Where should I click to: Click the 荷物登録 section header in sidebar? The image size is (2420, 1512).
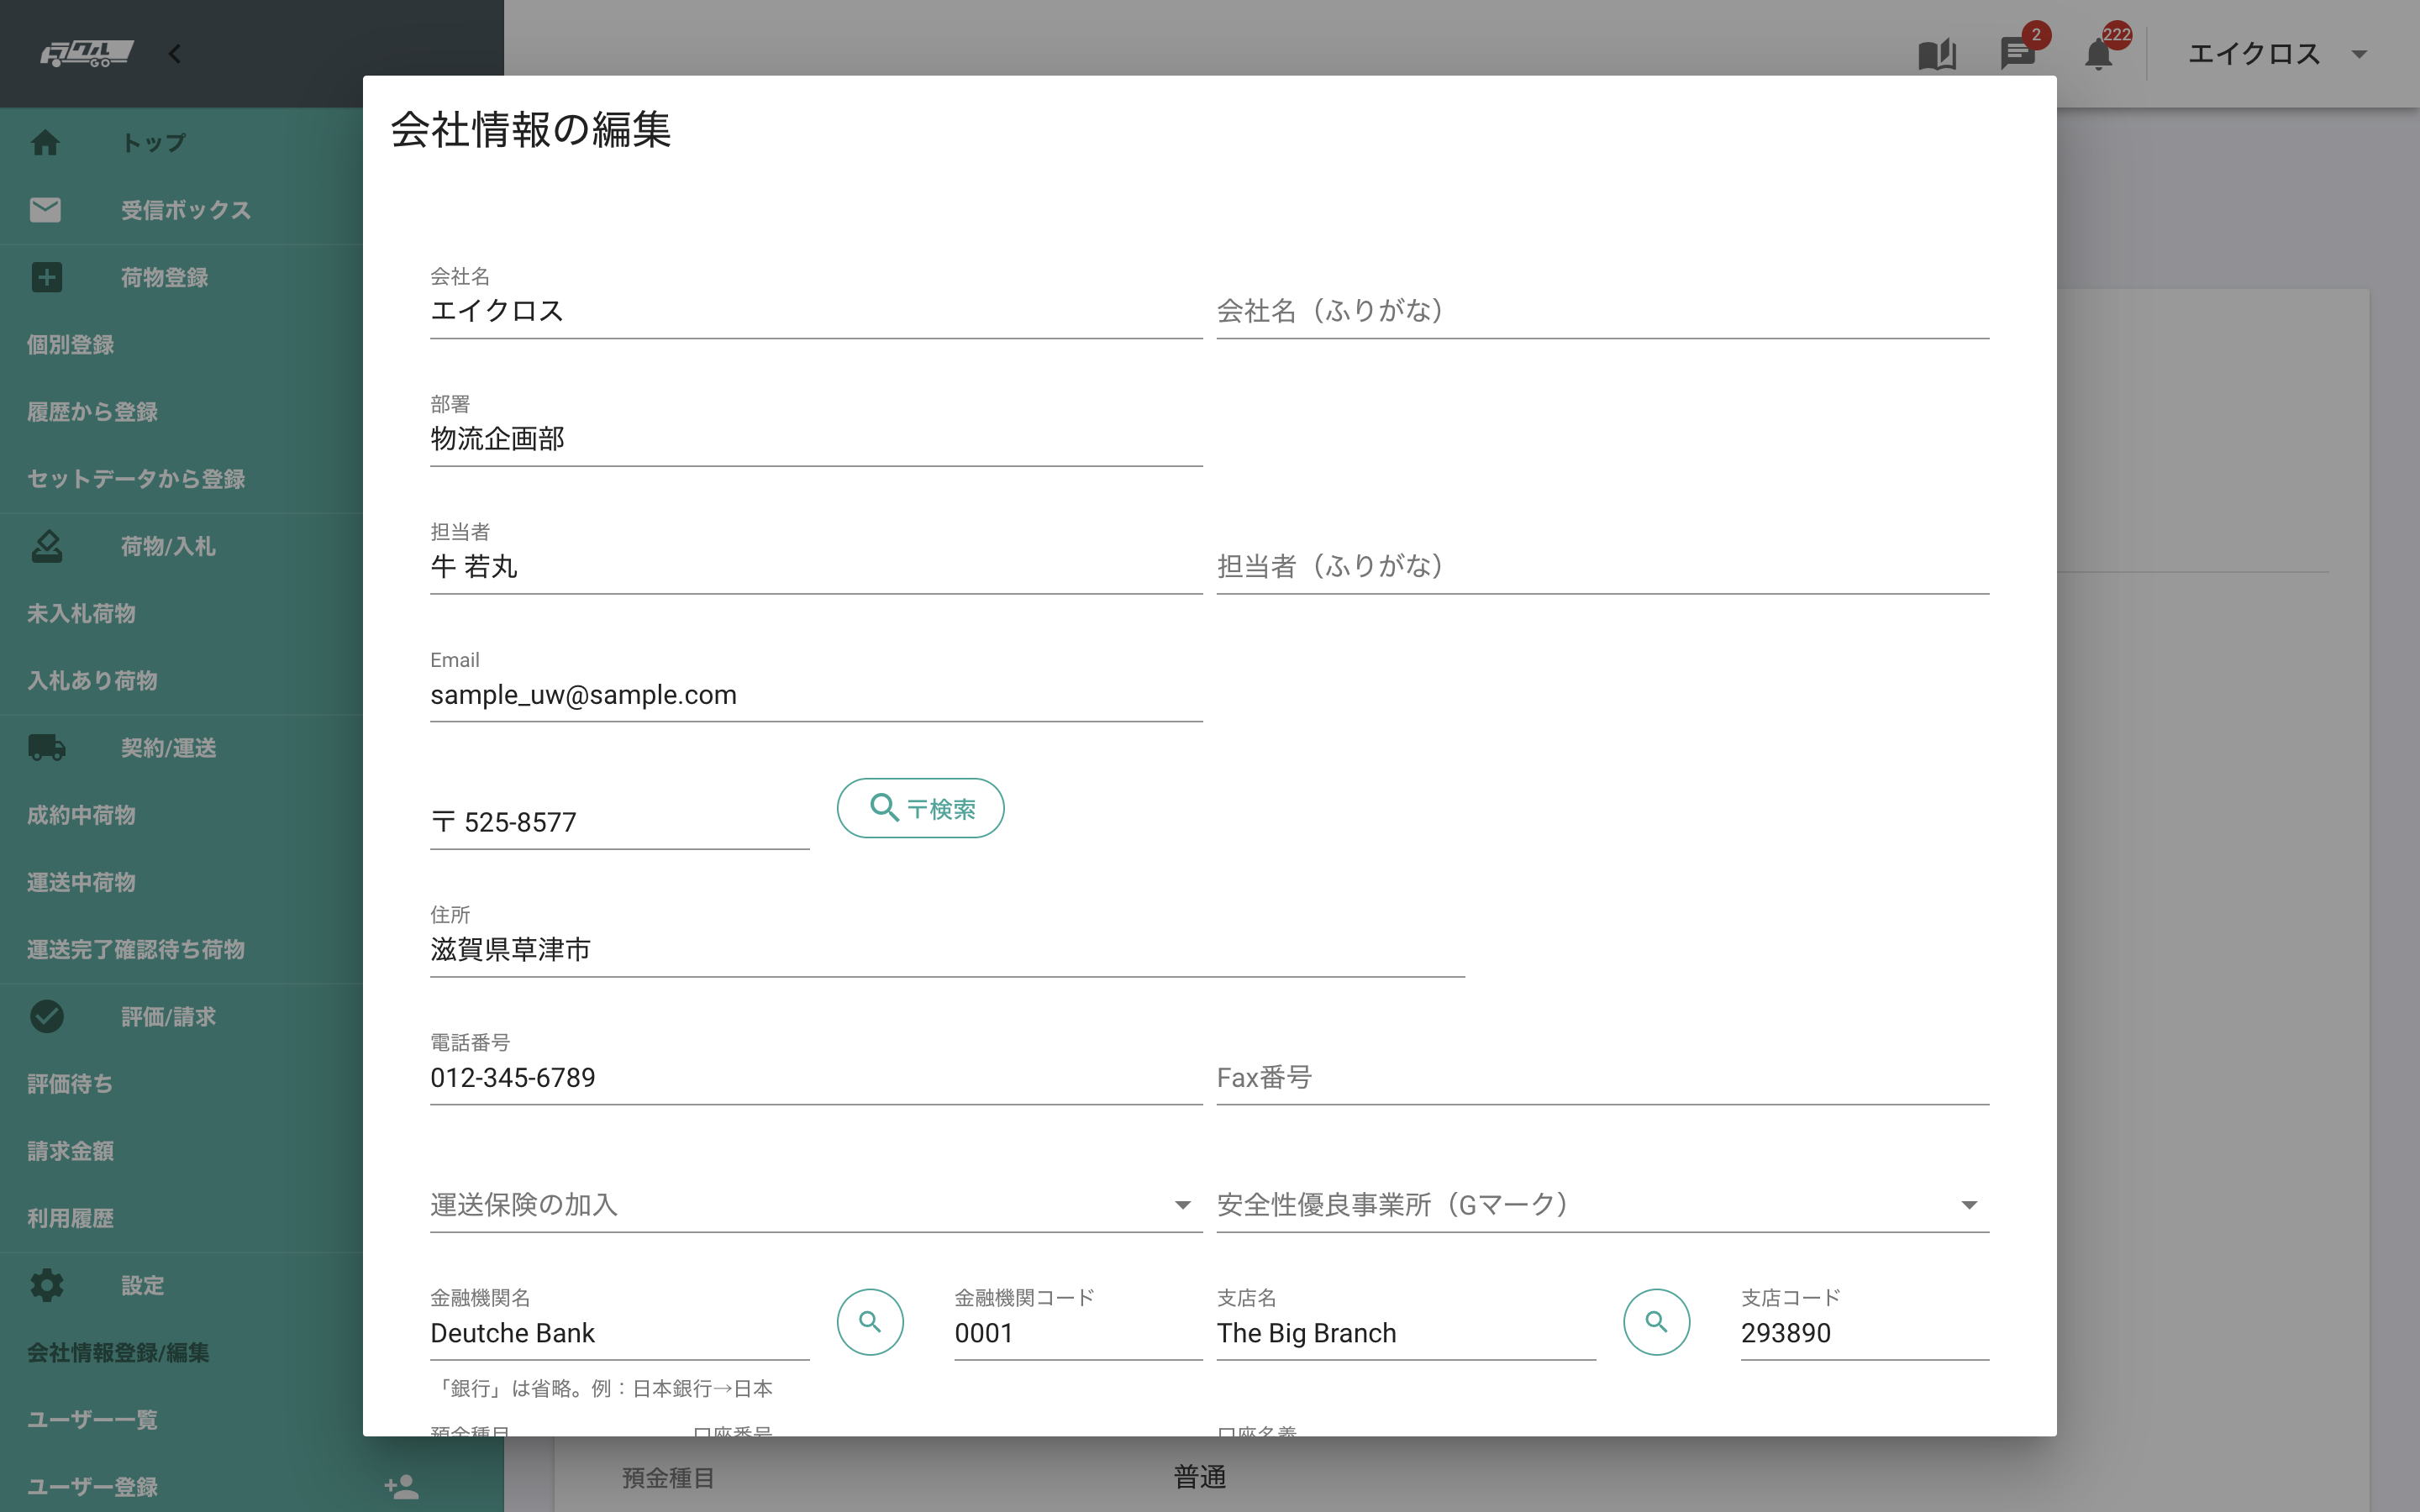point(164,277)
